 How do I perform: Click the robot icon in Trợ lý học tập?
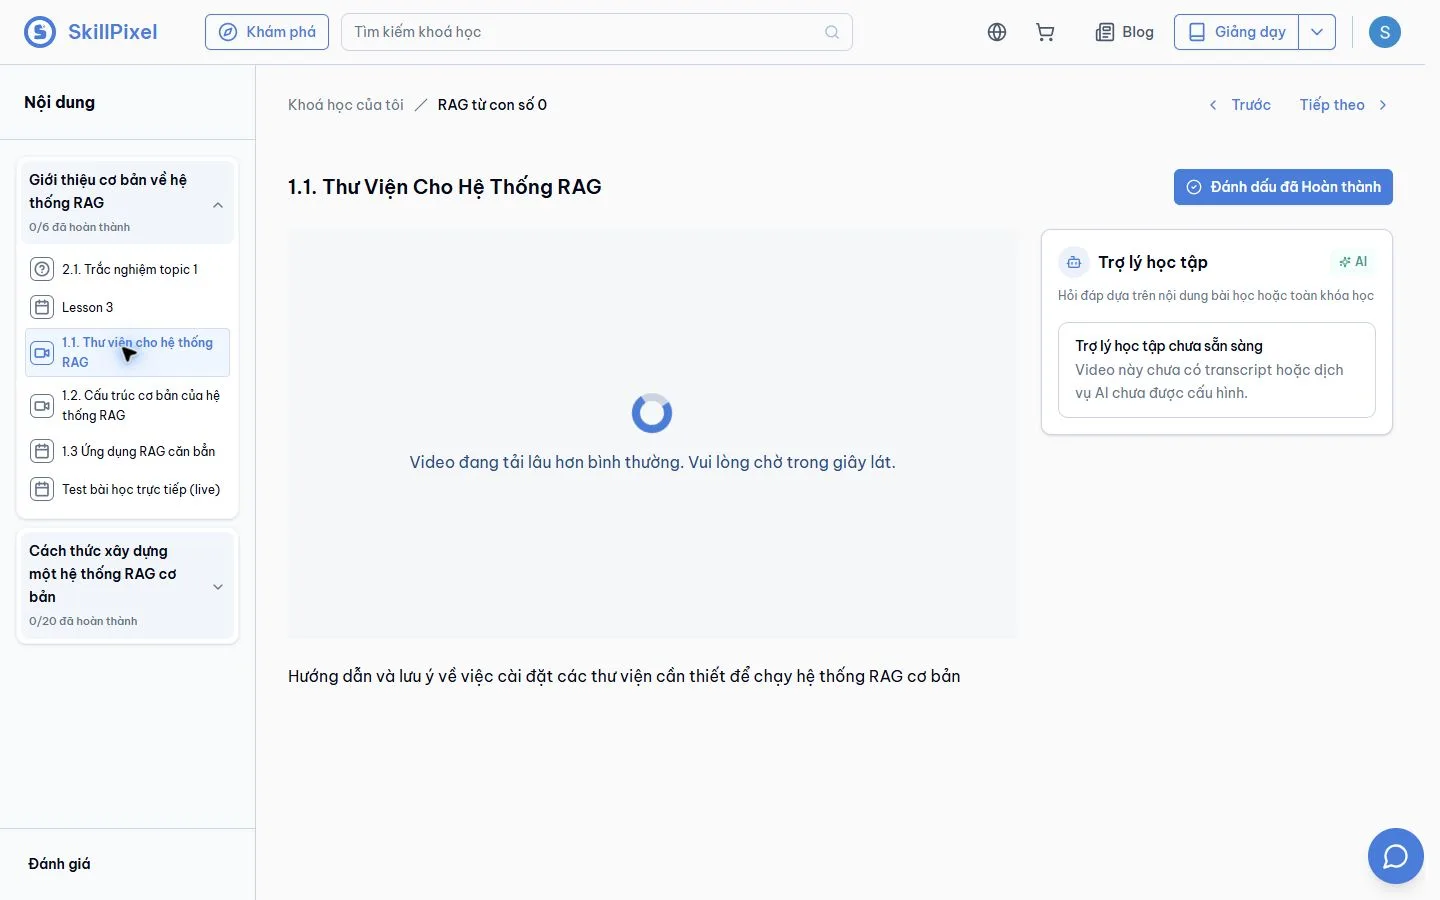1074,262
